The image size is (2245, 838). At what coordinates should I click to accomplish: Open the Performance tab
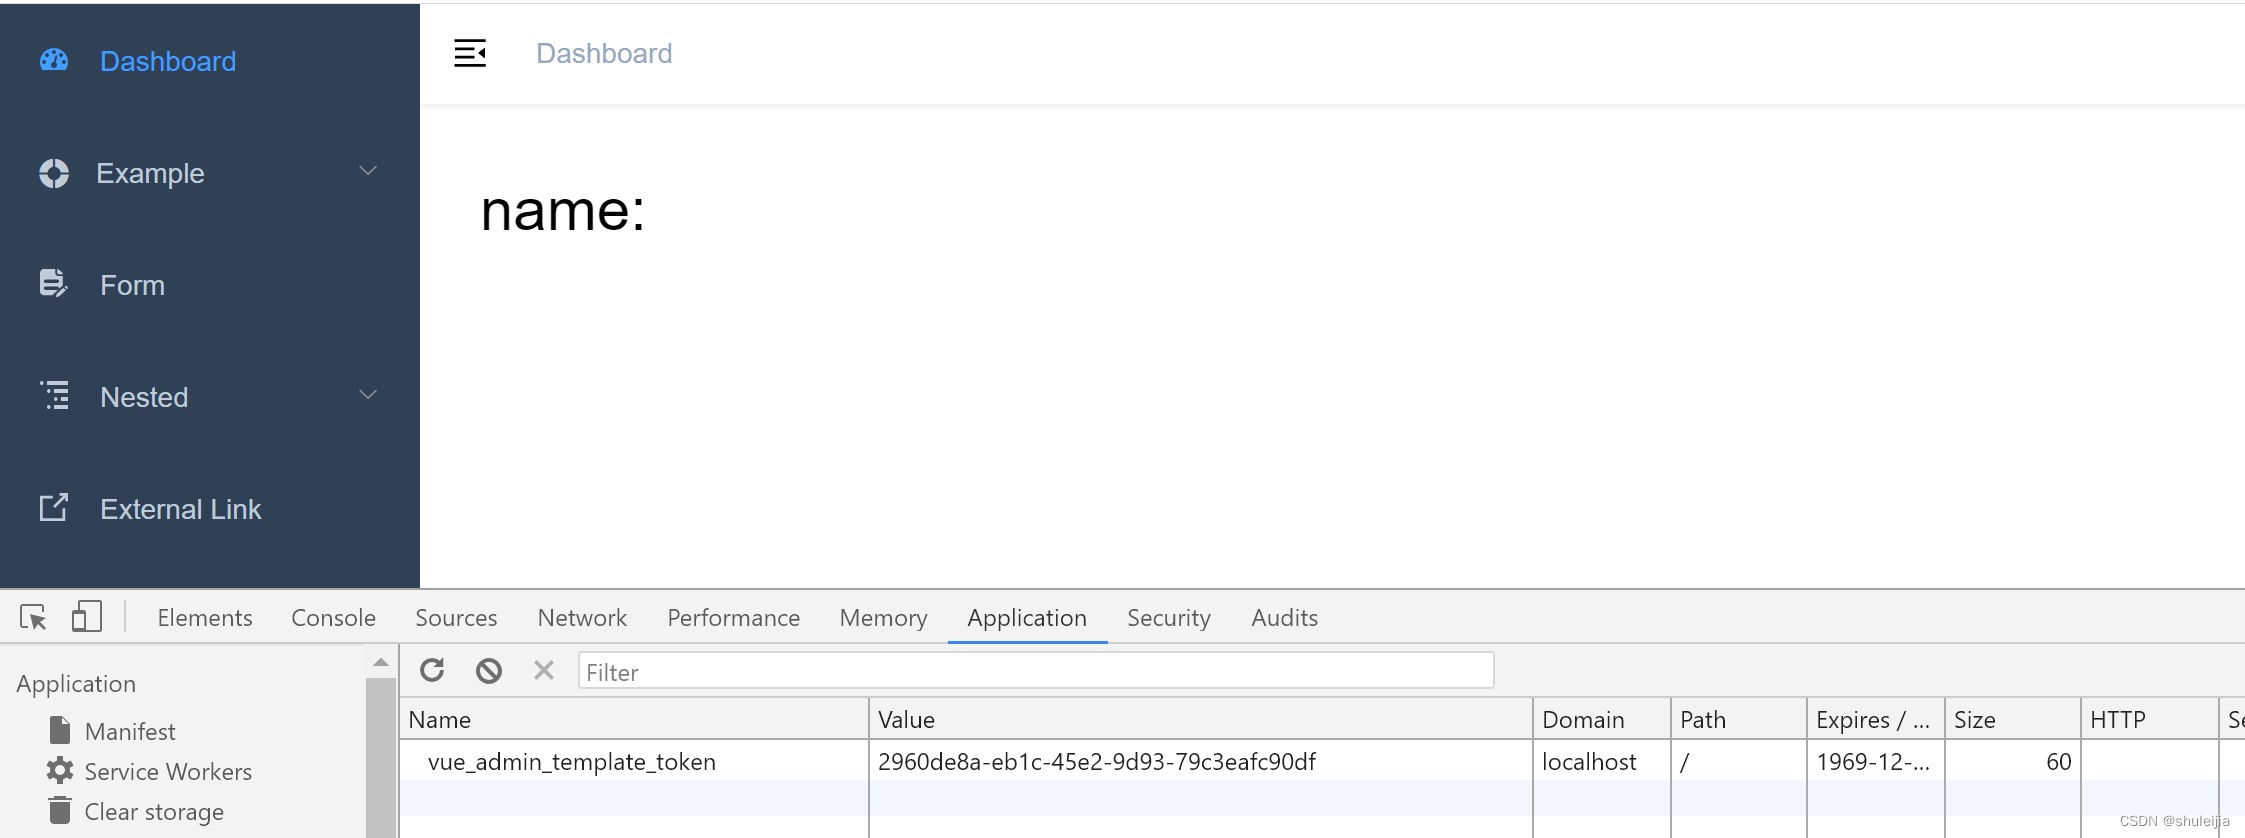click(733, 618)
